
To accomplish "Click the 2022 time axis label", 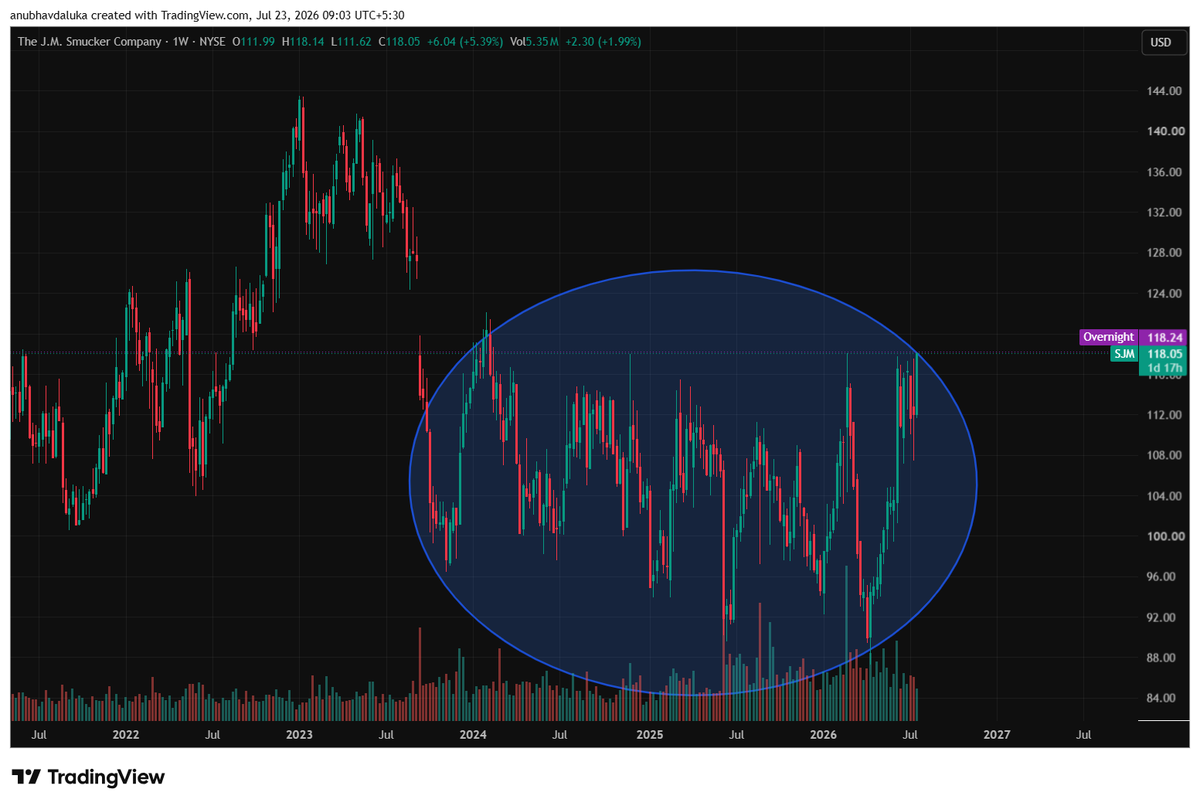I will tap(126, 735).
